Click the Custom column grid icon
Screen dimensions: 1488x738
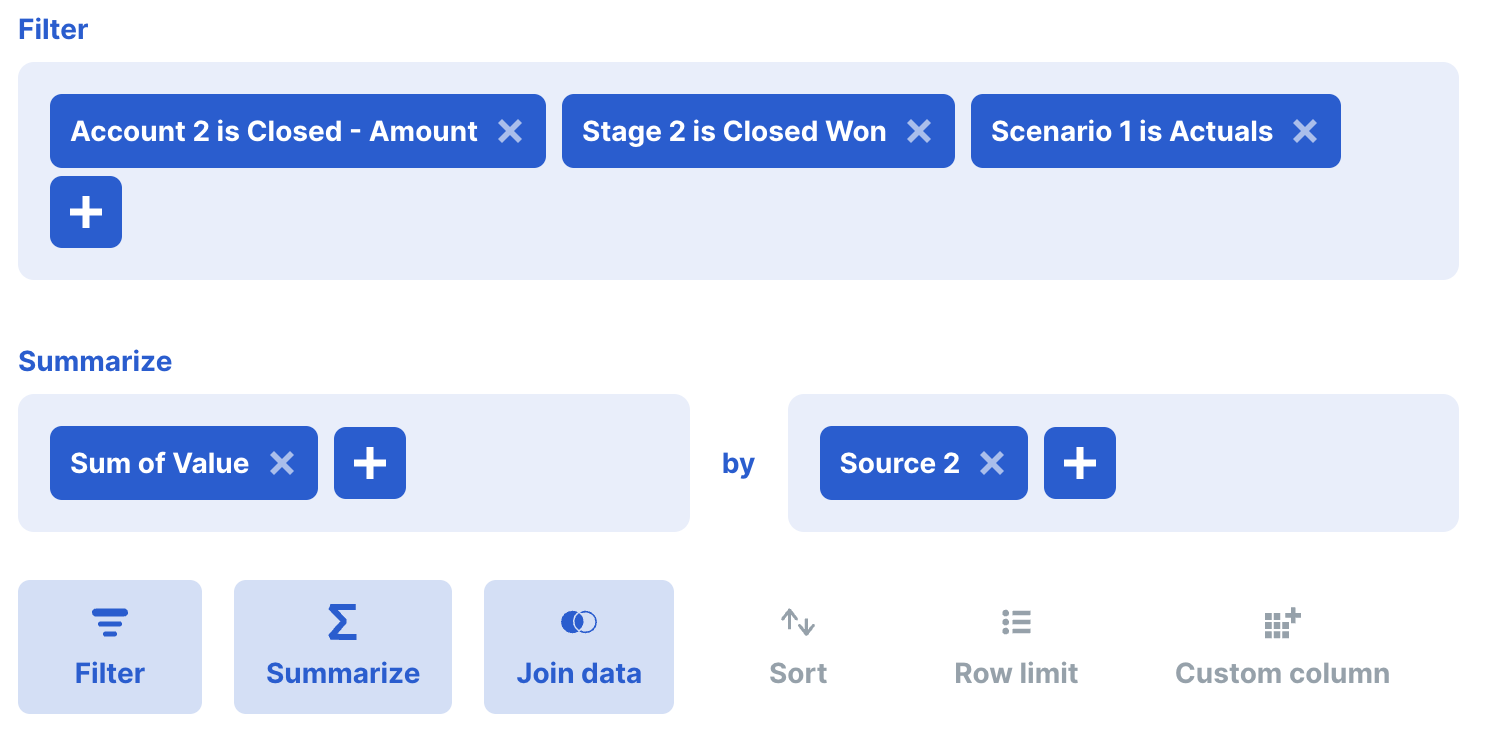[x=1281, y=620]
